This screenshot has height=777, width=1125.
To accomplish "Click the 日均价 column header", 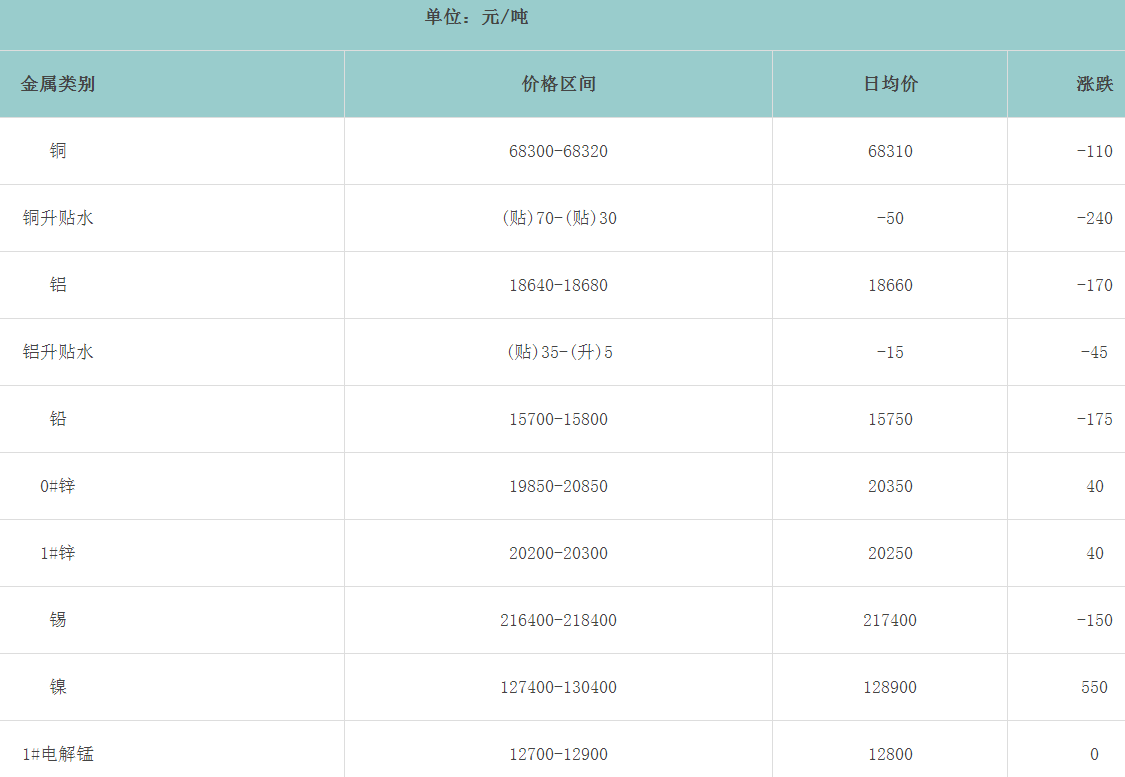I will point(890,84).
